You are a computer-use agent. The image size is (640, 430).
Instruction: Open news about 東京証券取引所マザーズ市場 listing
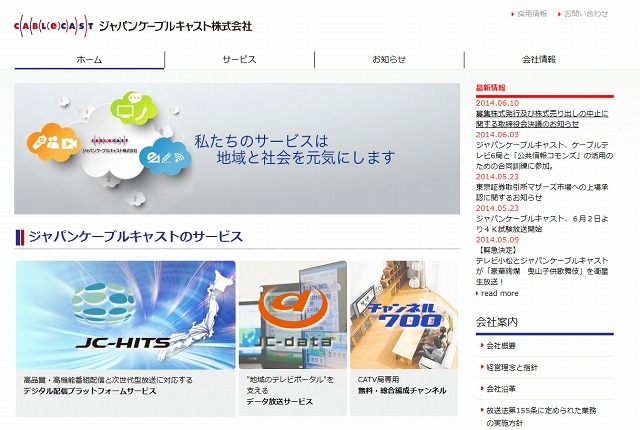click(542, 192)
